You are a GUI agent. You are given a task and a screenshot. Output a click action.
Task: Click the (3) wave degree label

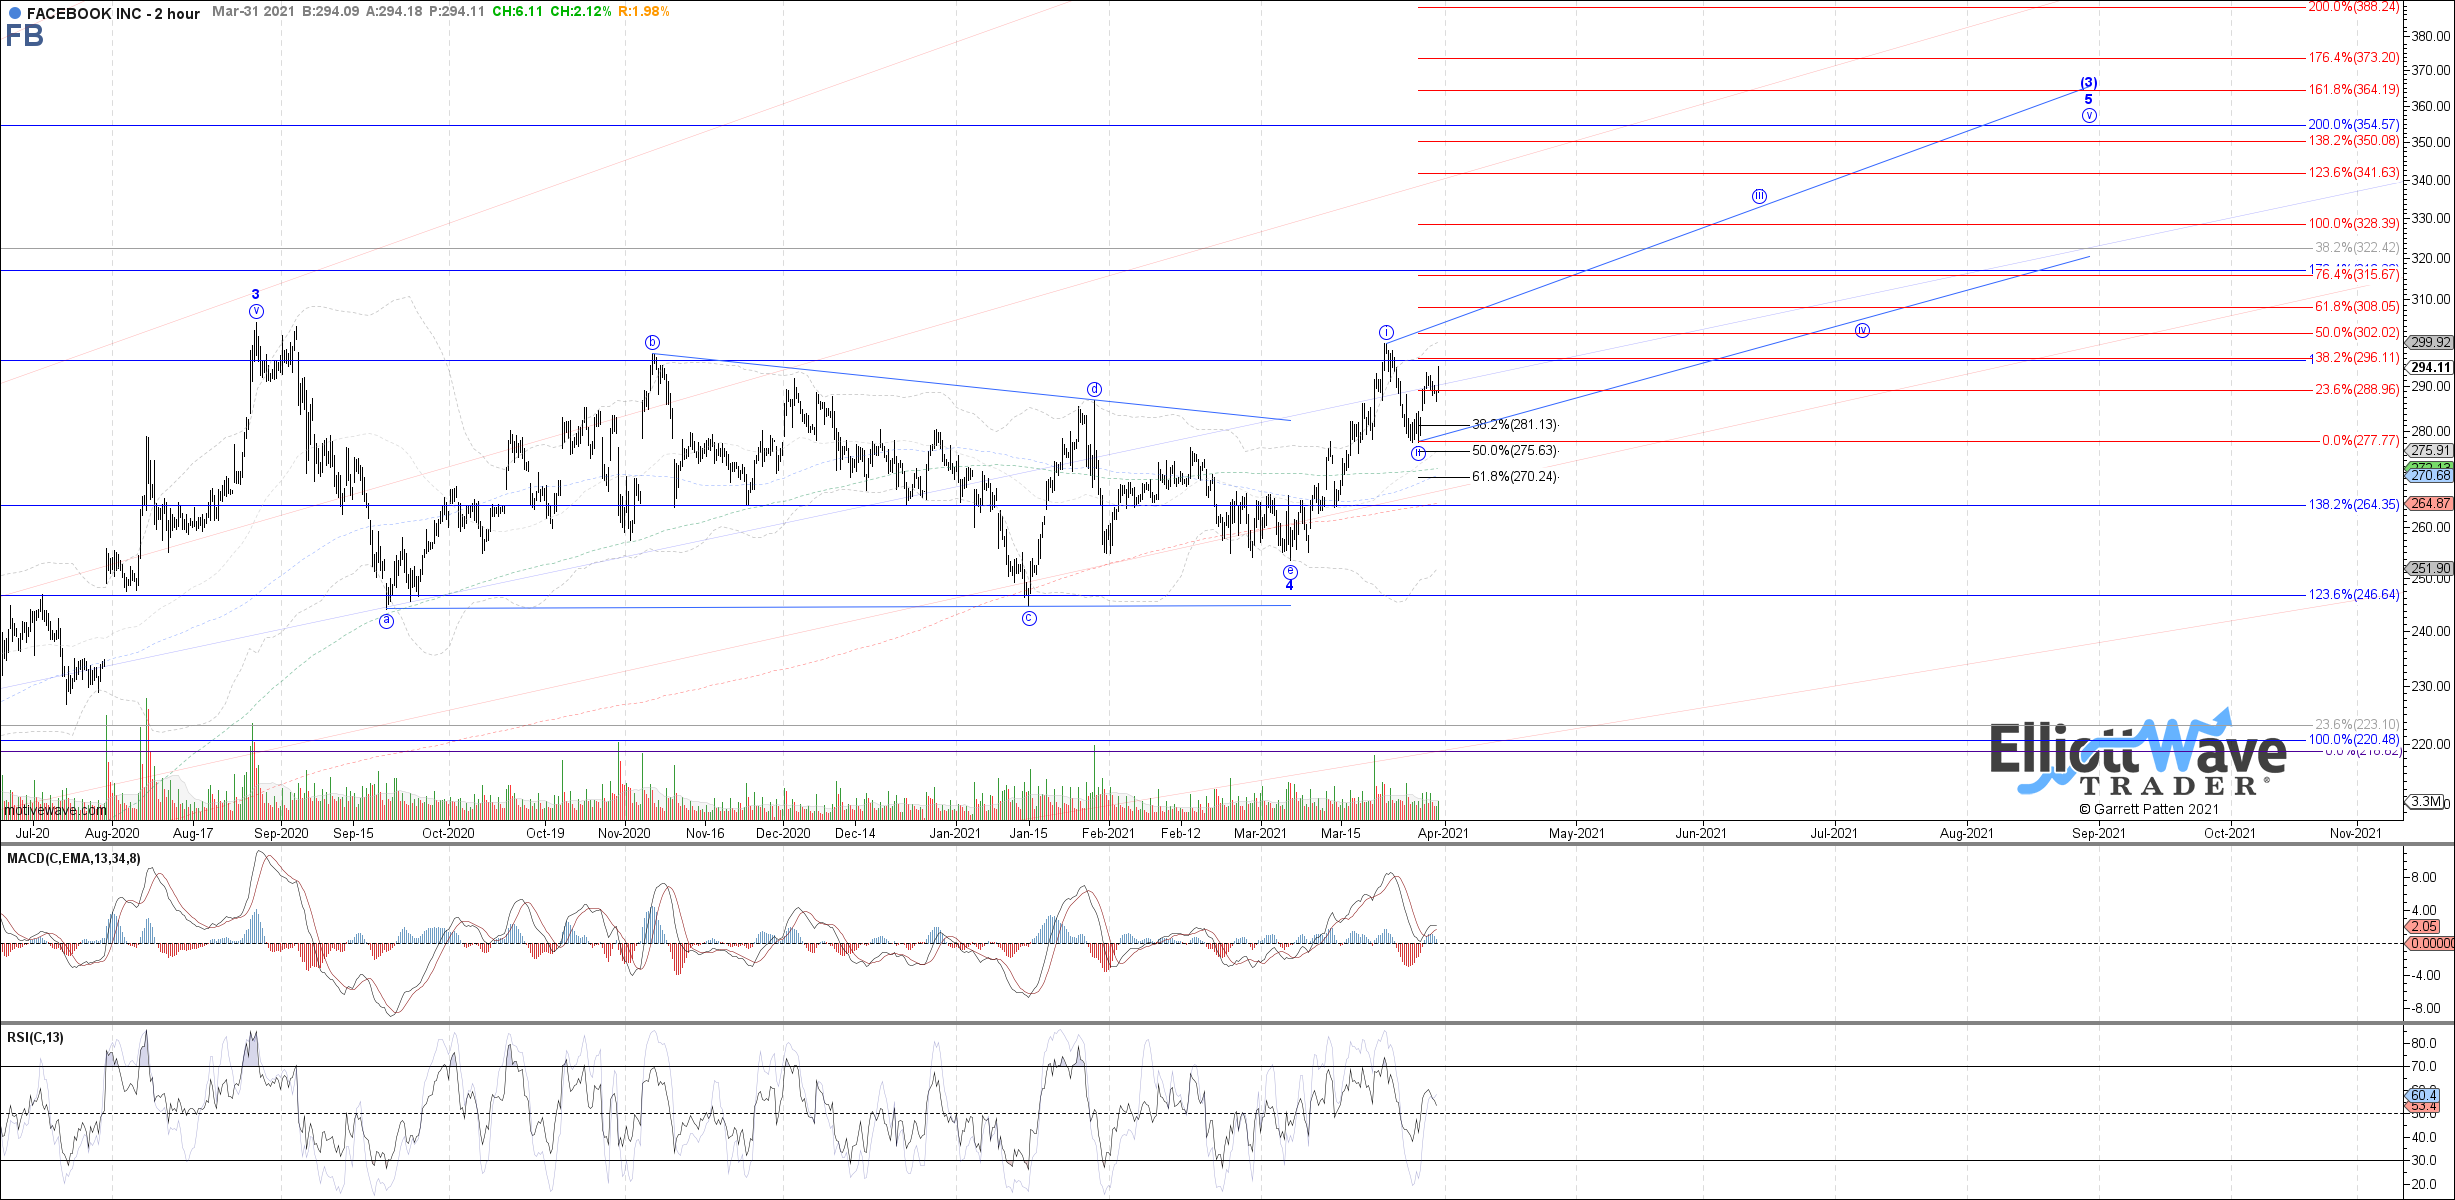[x=2089, y=83]
